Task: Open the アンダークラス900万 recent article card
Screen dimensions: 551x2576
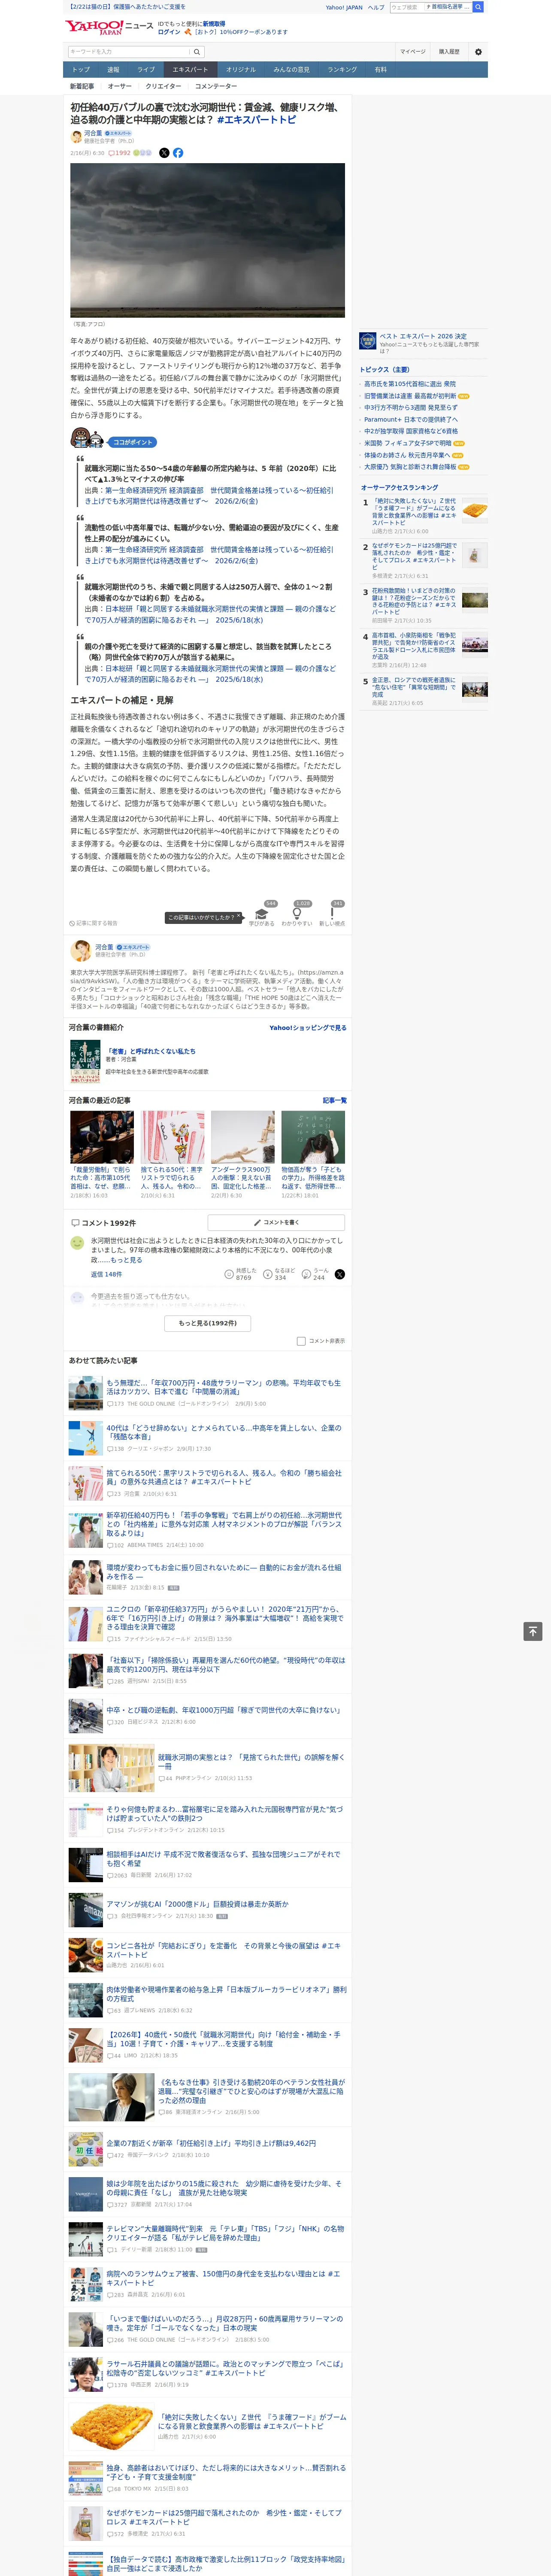Action: tap(243, 1154)
